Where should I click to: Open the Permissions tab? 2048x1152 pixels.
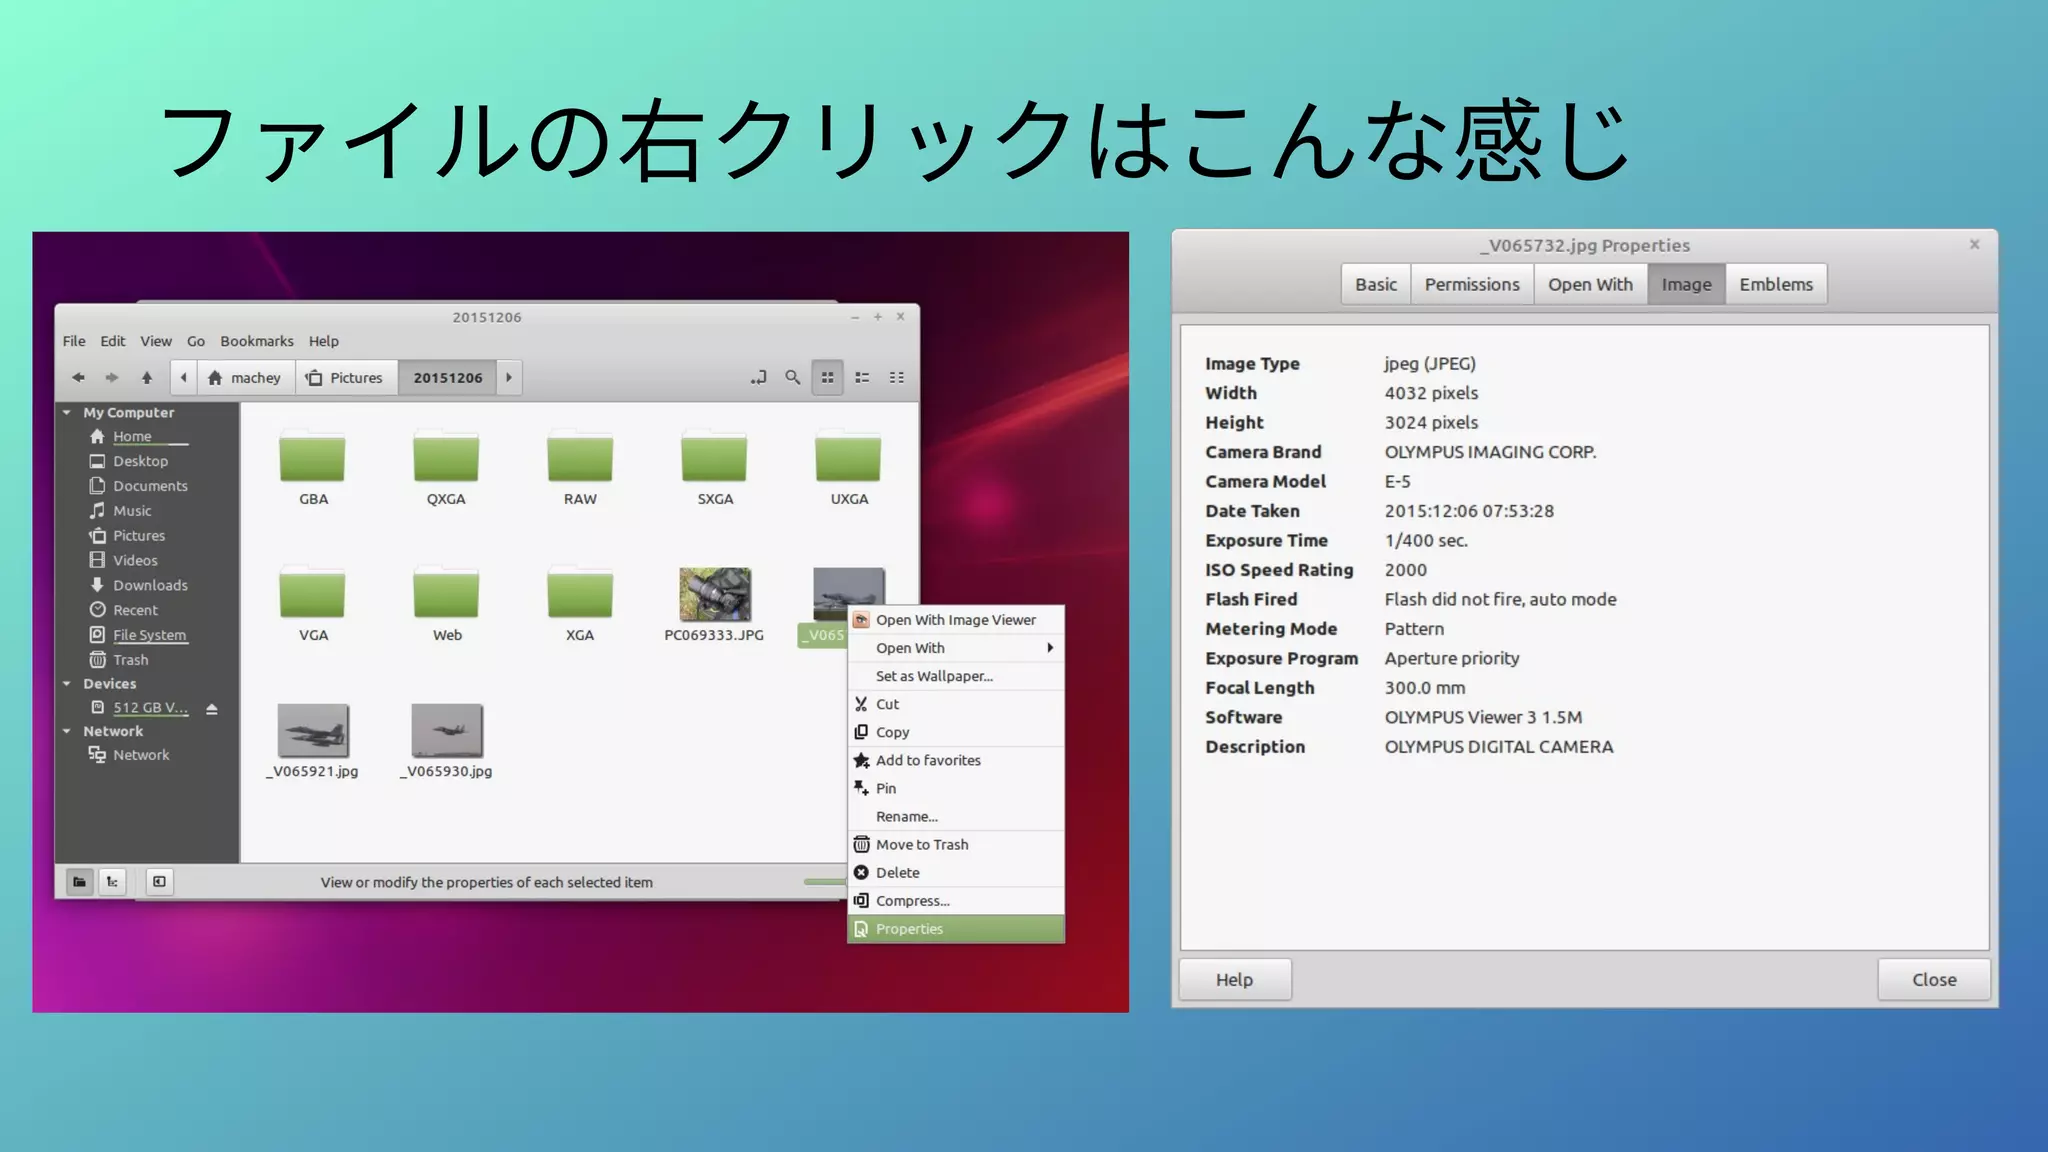(x=1471, y=285)
